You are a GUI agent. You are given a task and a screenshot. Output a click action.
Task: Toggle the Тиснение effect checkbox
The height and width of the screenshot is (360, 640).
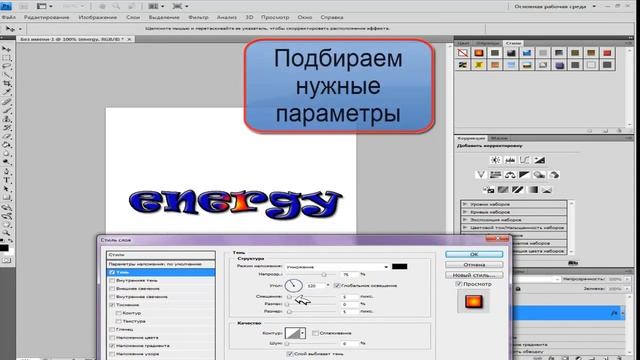(112, 305)
